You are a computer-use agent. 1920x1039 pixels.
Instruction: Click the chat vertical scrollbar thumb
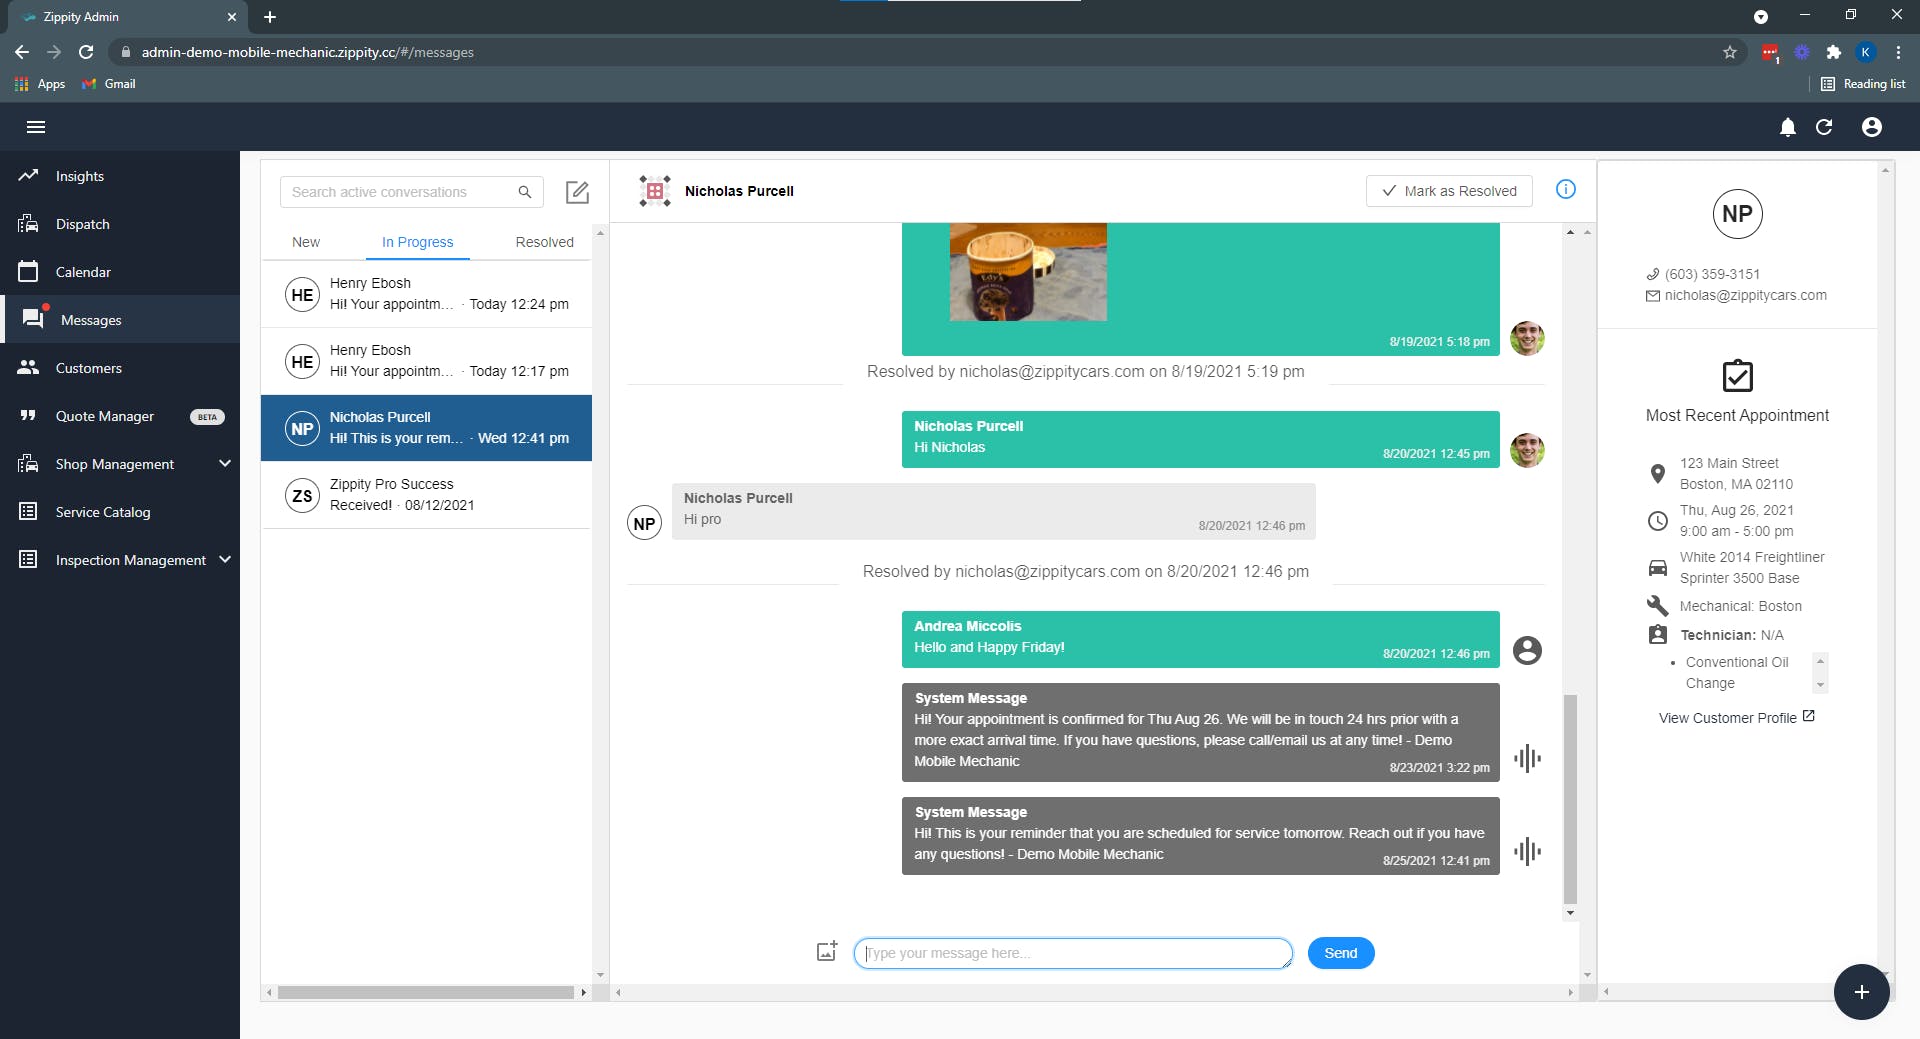1570,798
